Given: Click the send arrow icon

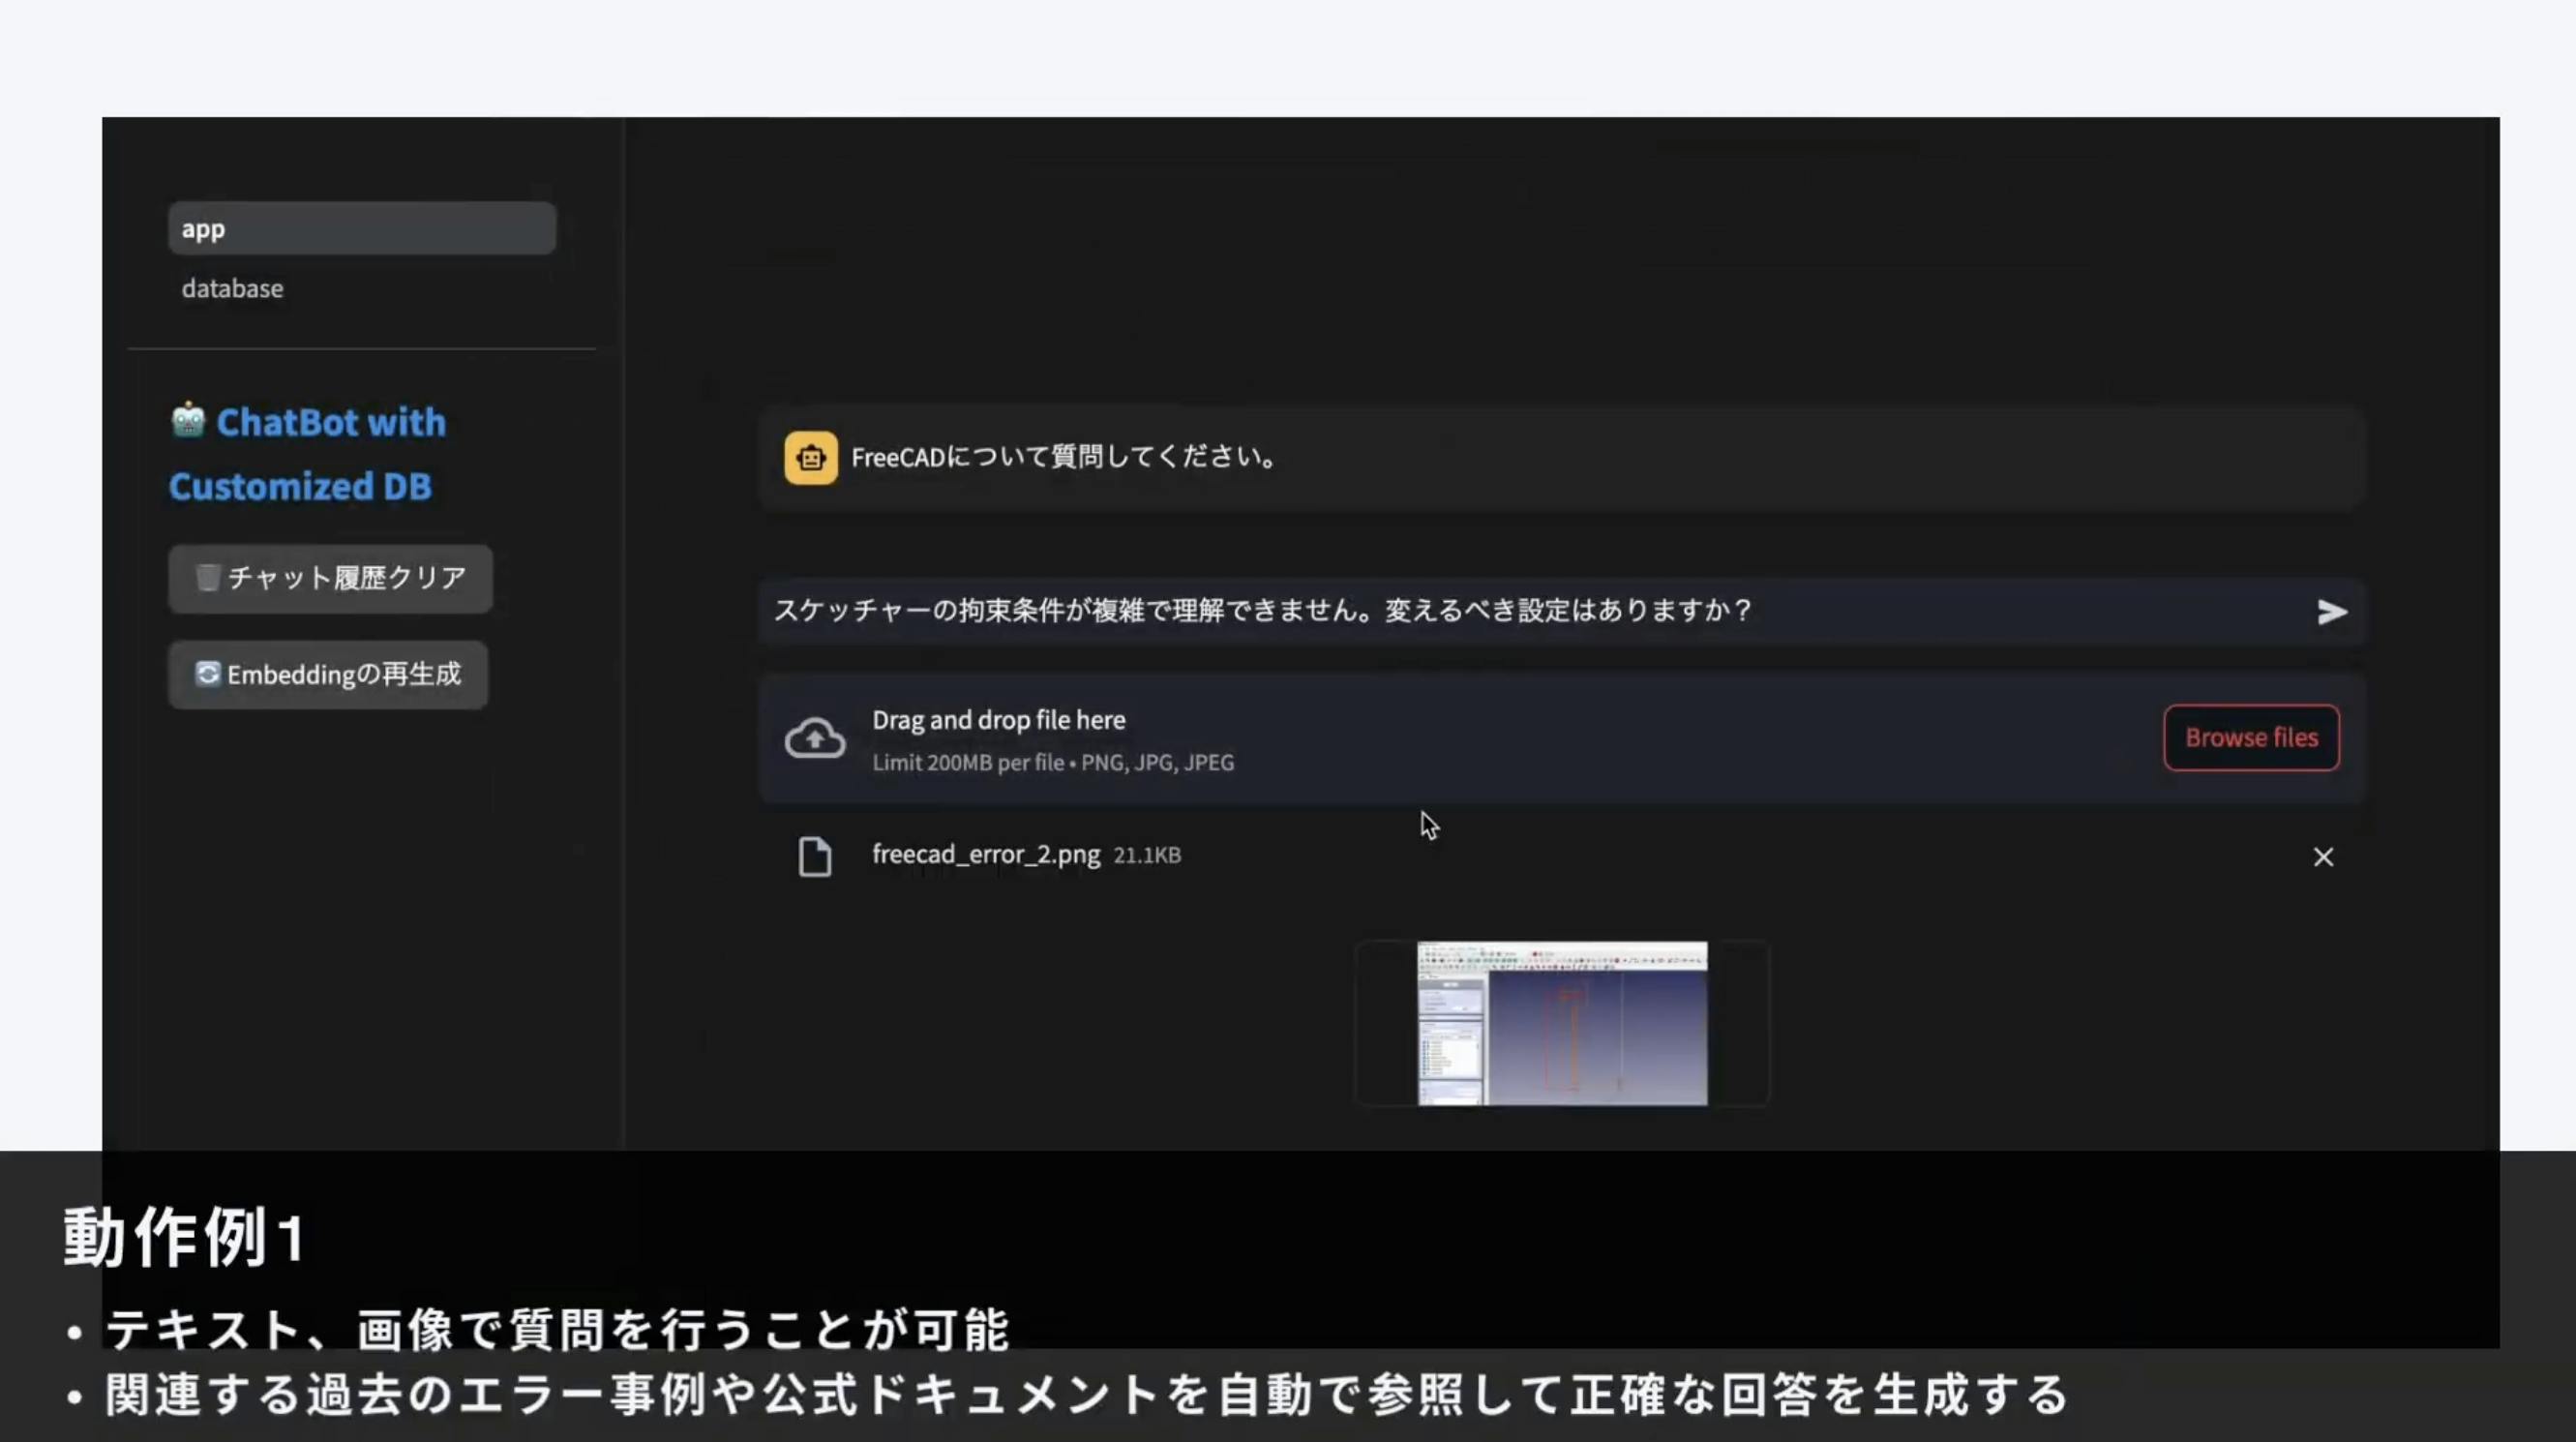Looking at the screenshot, I should (x=2331, y=612).
